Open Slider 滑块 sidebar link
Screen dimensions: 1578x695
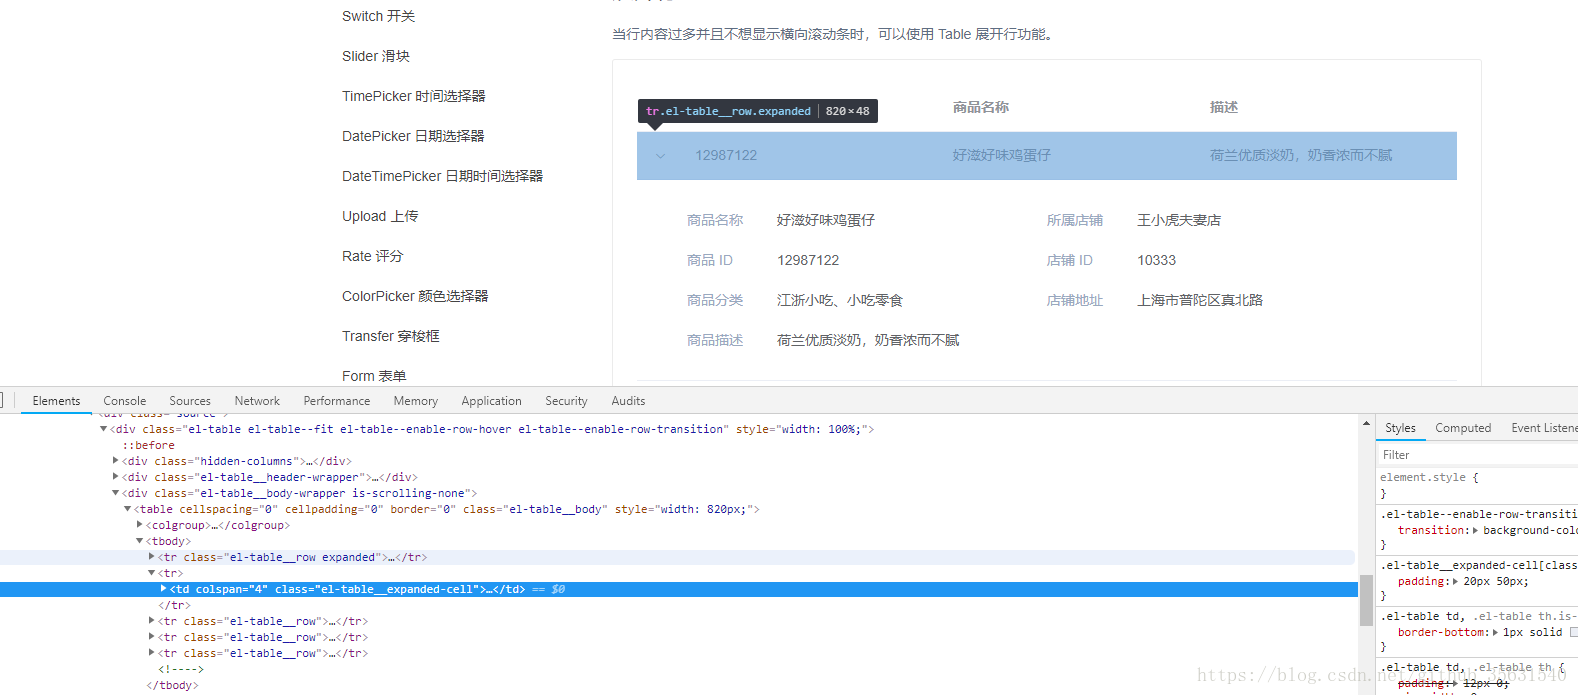tap(376, 56)
